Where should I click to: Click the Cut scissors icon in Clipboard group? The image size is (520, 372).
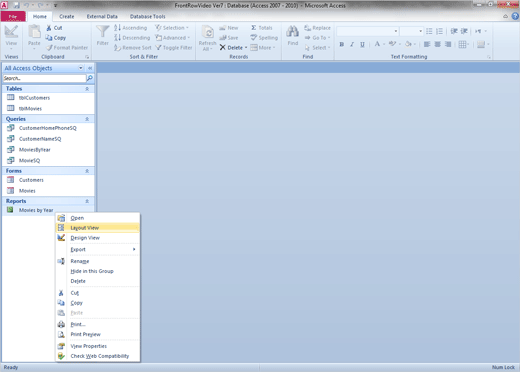coord(49,28)
